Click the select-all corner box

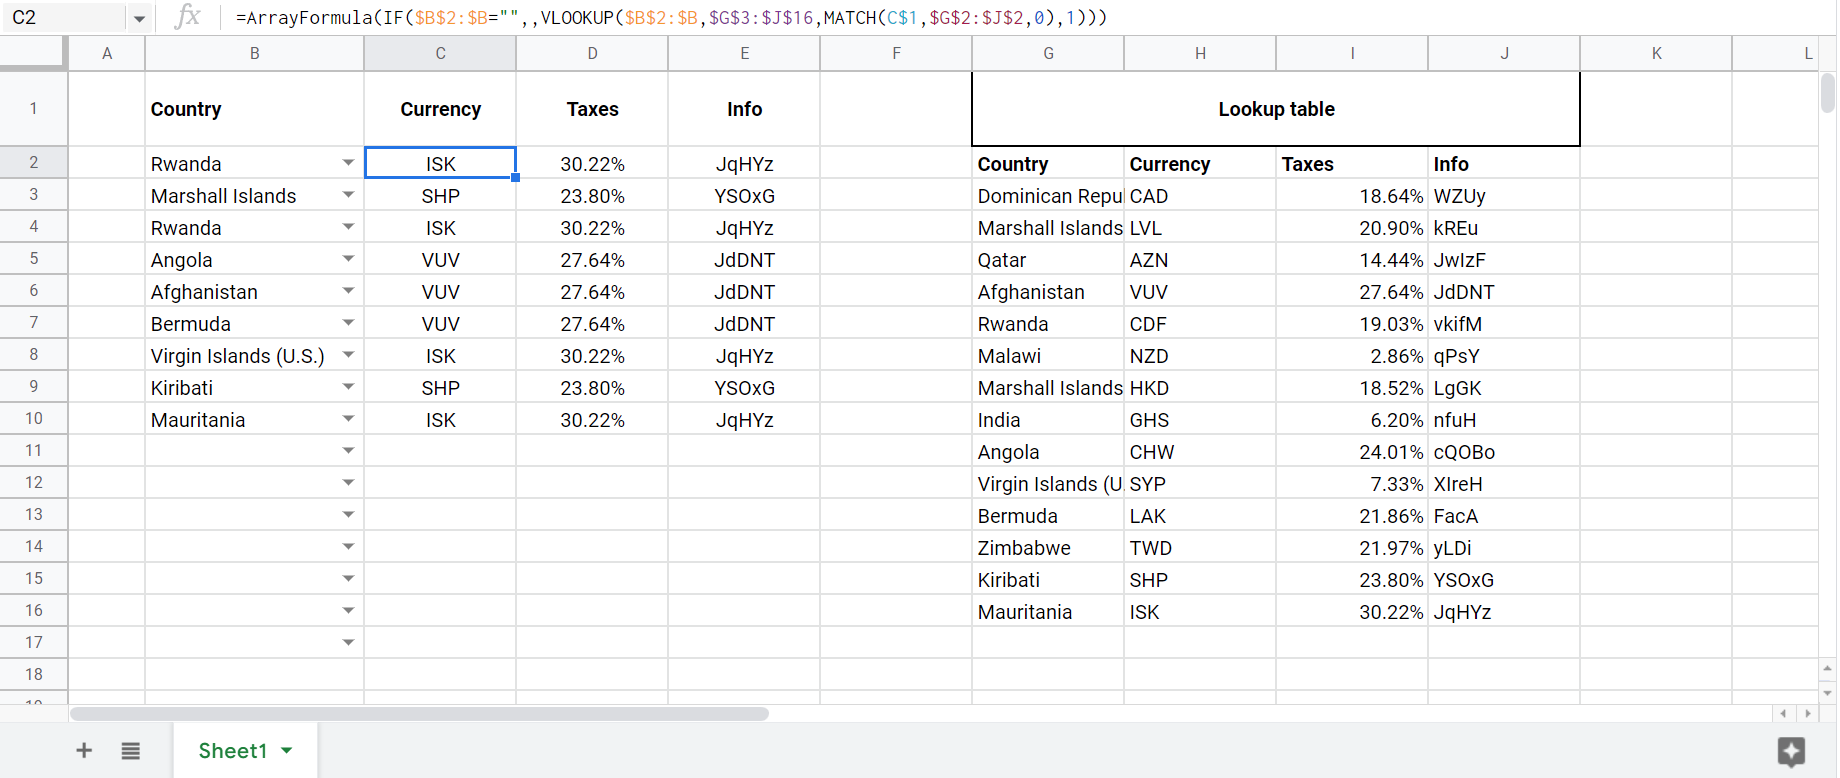coord(33,53)
